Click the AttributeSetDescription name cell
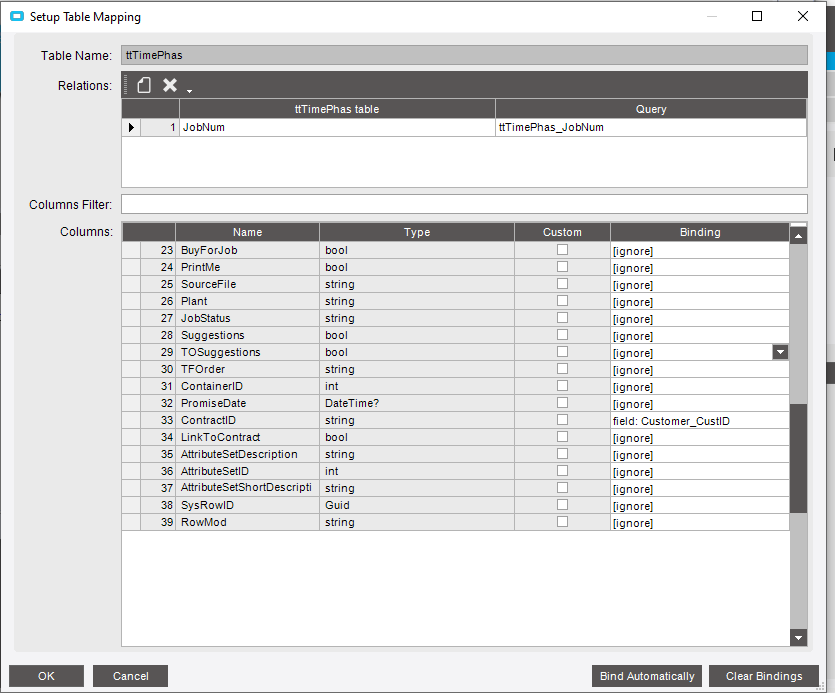 [x=248, y=454]
